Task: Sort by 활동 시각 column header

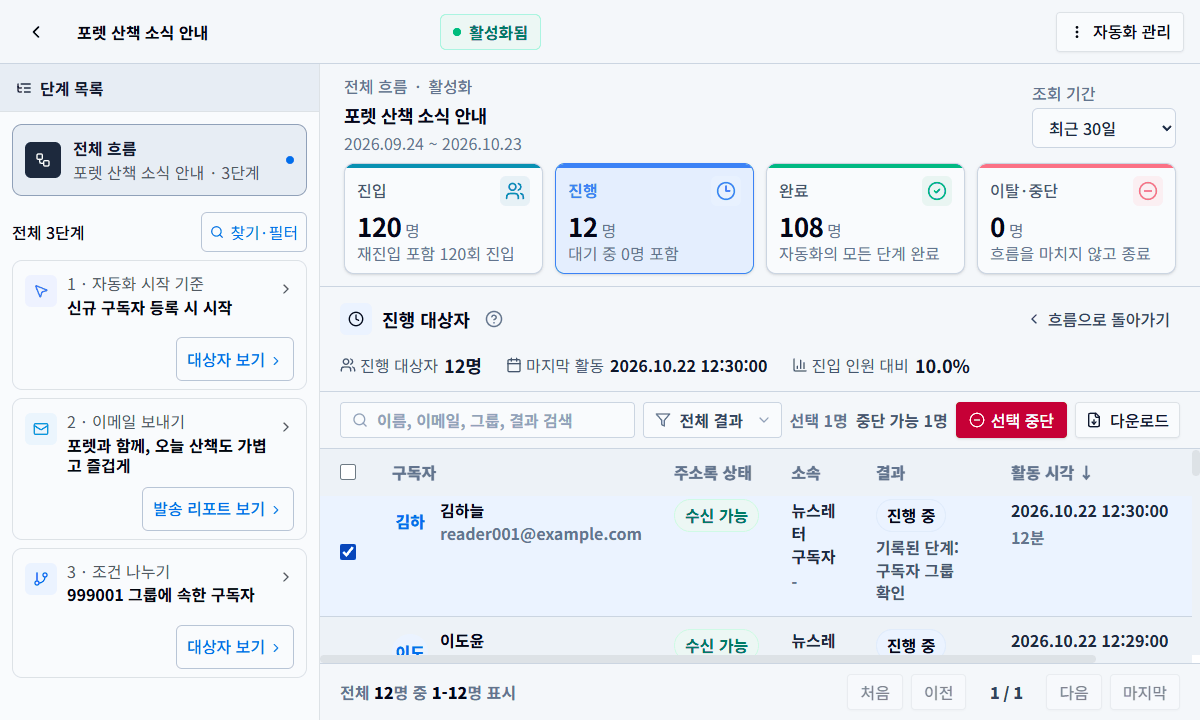Action: [x=1052, y=473]
